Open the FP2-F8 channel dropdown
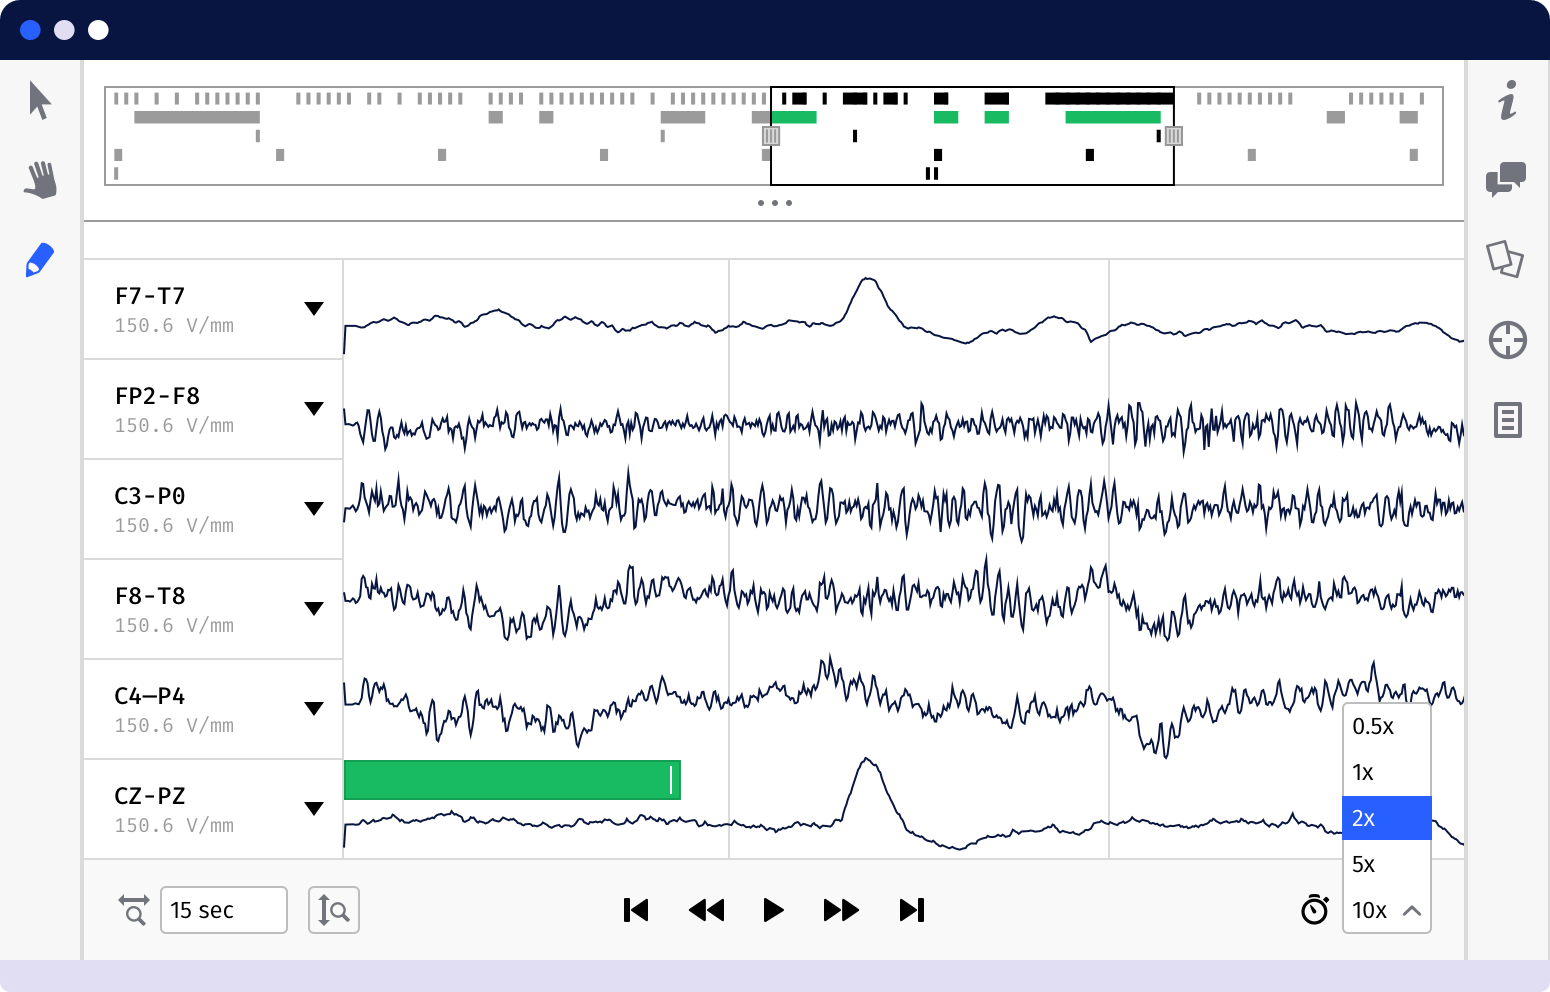The height and width of the screenshot is (992, 1550). pyautogui.click(x=314, y=409)
